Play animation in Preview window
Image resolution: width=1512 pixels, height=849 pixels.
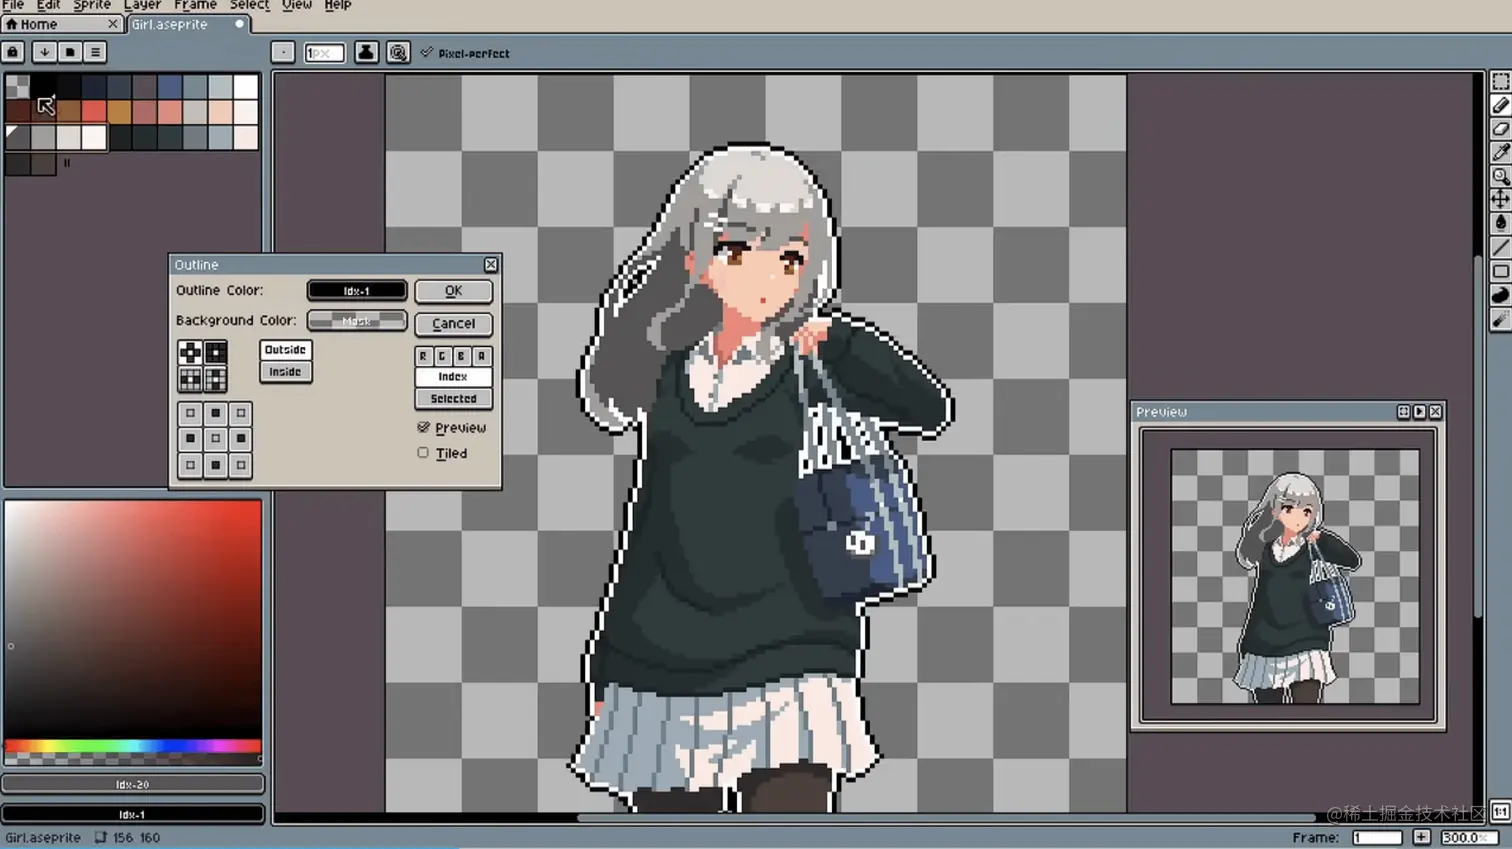click(1419, 412)
